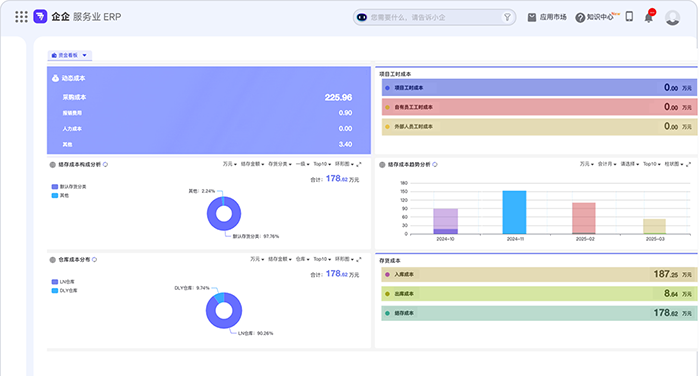Open the 仓库 dropdown in 仓库成本分布

click(x=302, y=259)
